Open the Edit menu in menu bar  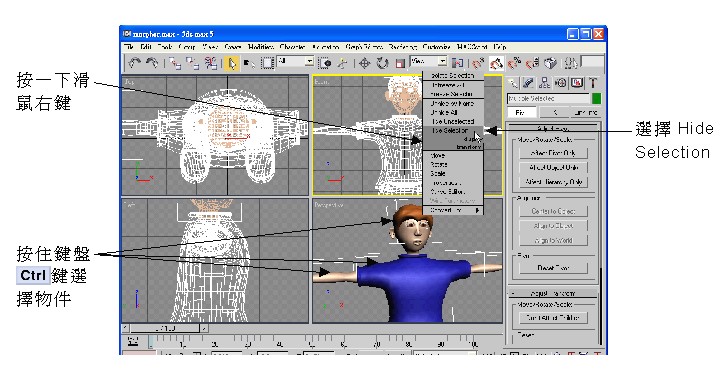(x=146, y=47)
